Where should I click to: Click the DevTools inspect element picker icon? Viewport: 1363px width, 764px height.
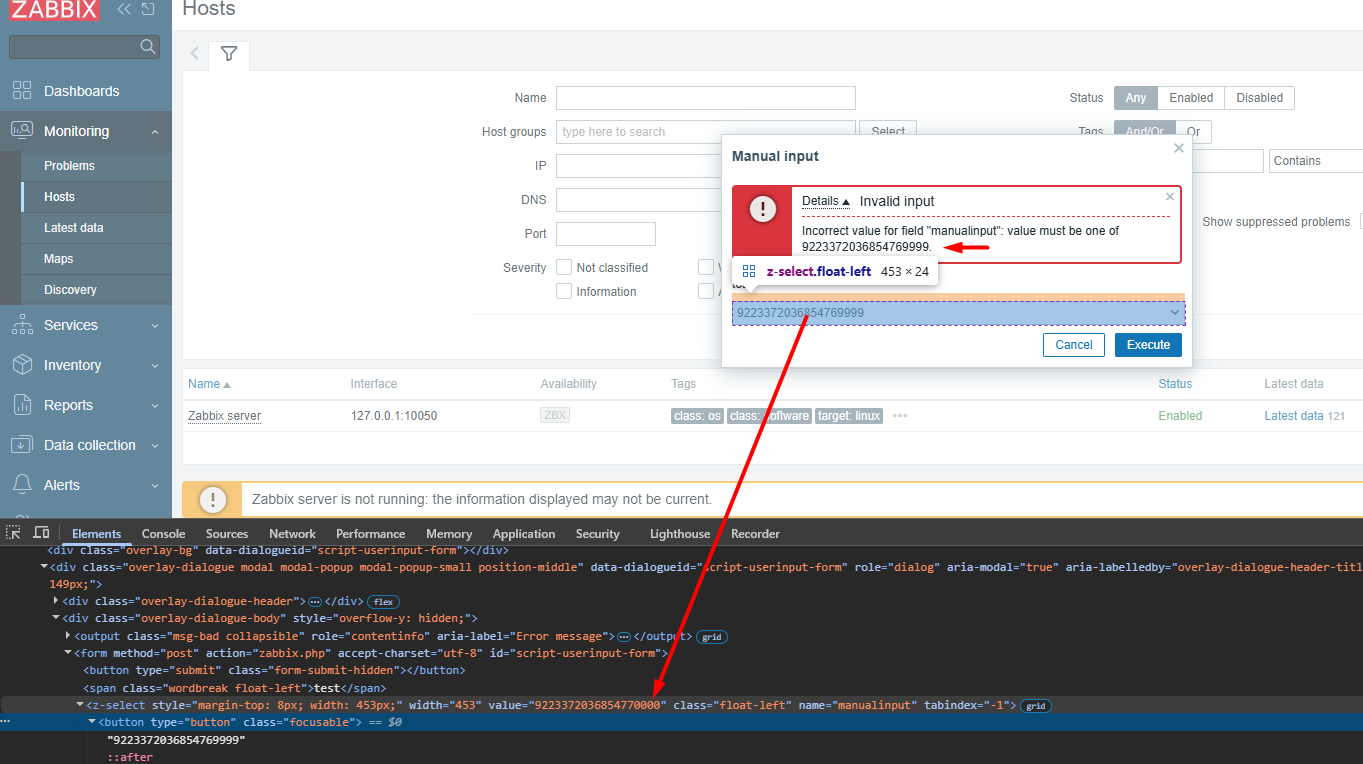coord(13,533)
